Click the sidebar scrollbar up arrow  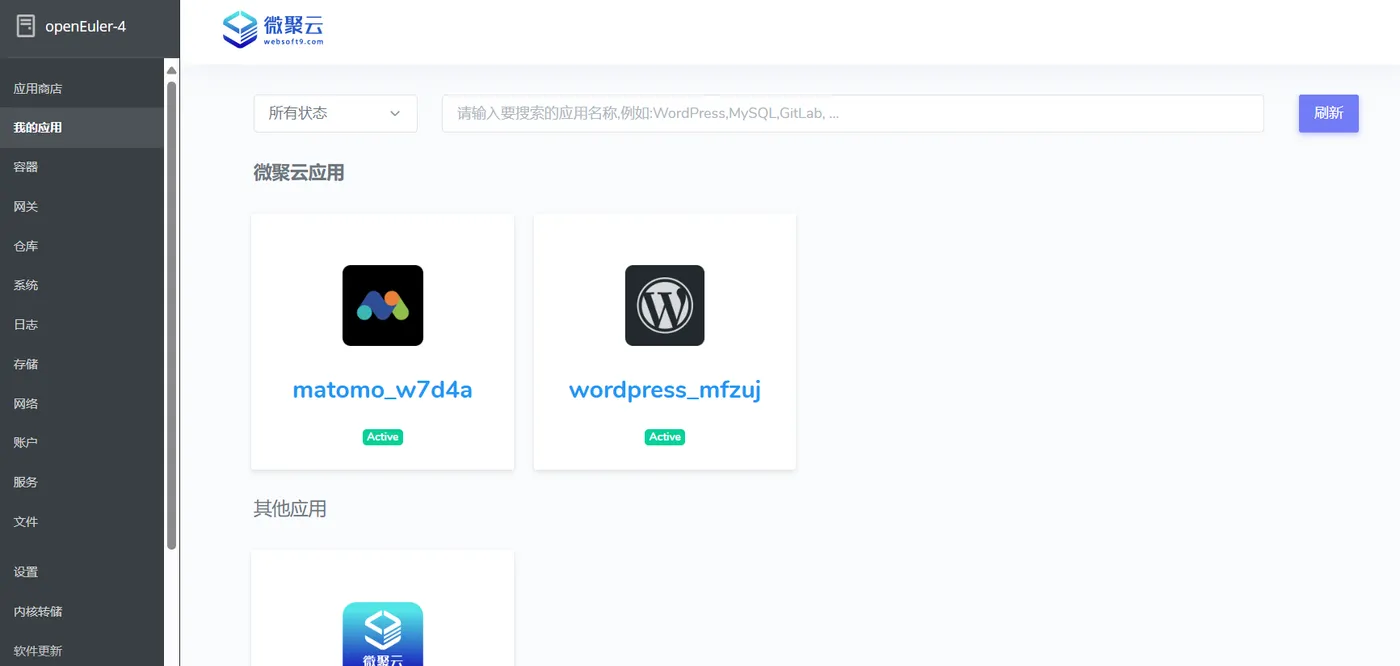pyautogui.click(x=172, y=70)
